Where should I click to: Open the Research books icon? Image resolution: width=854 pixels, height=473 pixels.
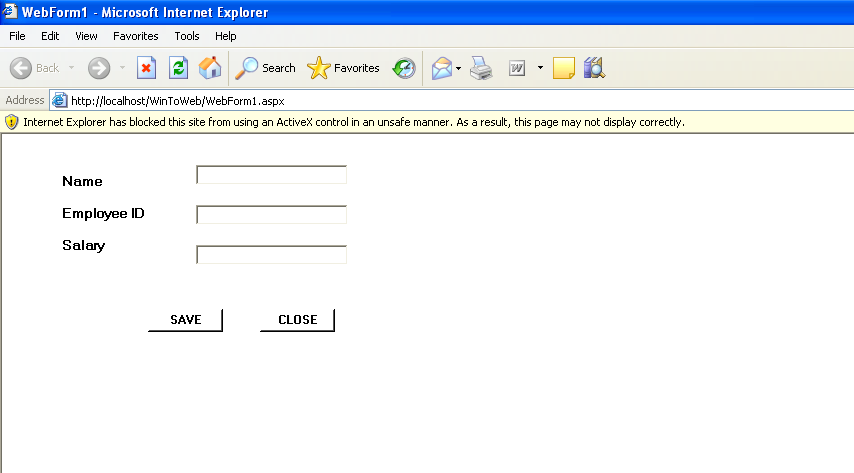(x=594, y=68)
